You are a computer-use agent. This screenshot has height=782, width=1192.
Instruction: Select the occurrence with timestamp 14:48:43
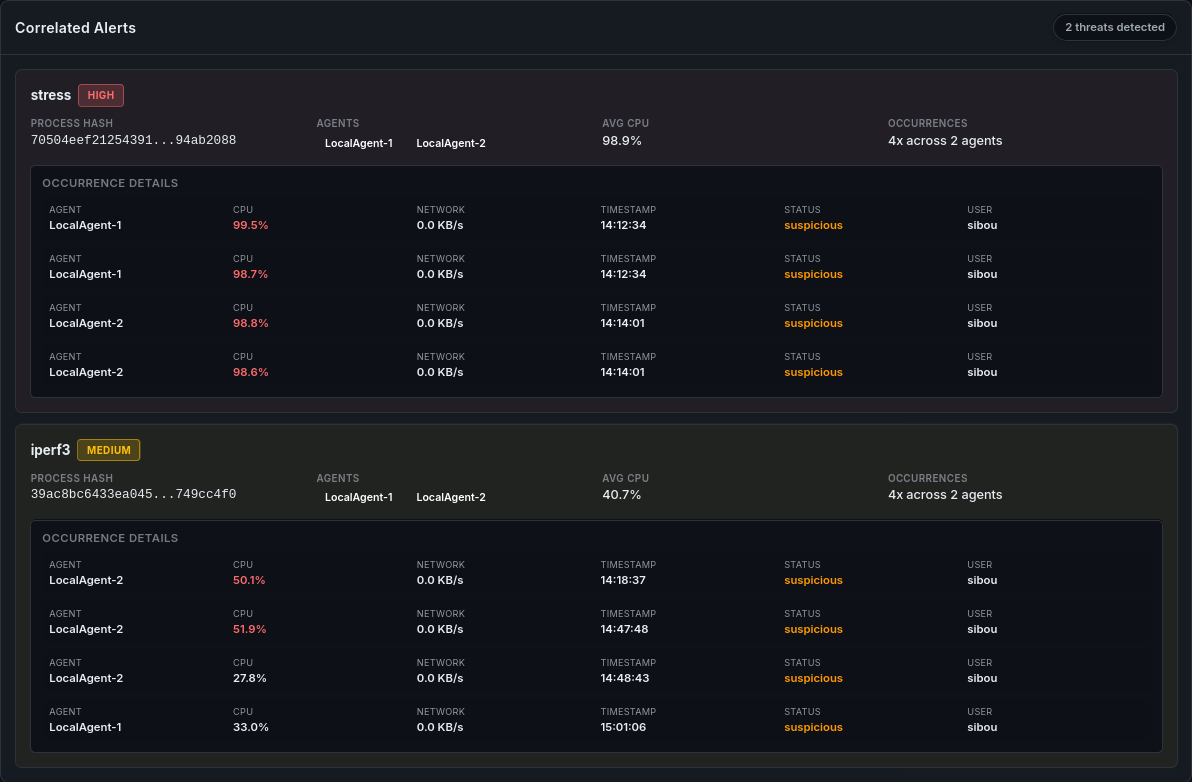[623, 678]
